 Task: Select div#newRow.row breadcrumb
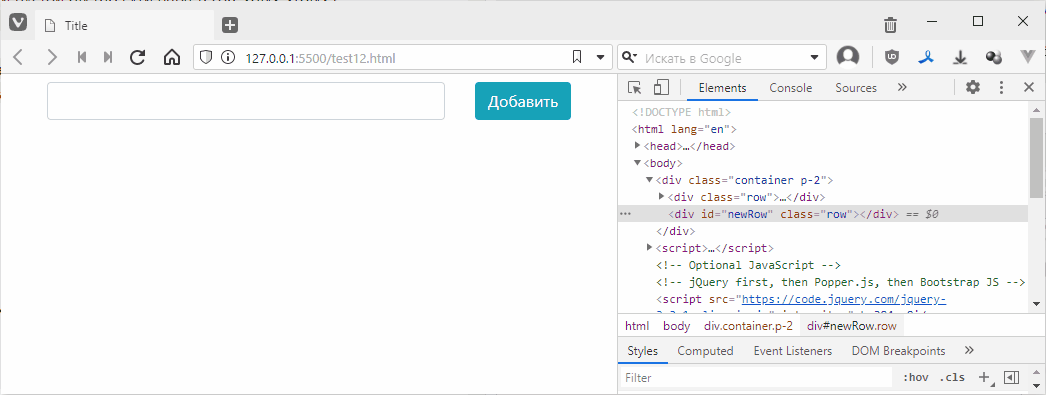click(x=852, y=326)
